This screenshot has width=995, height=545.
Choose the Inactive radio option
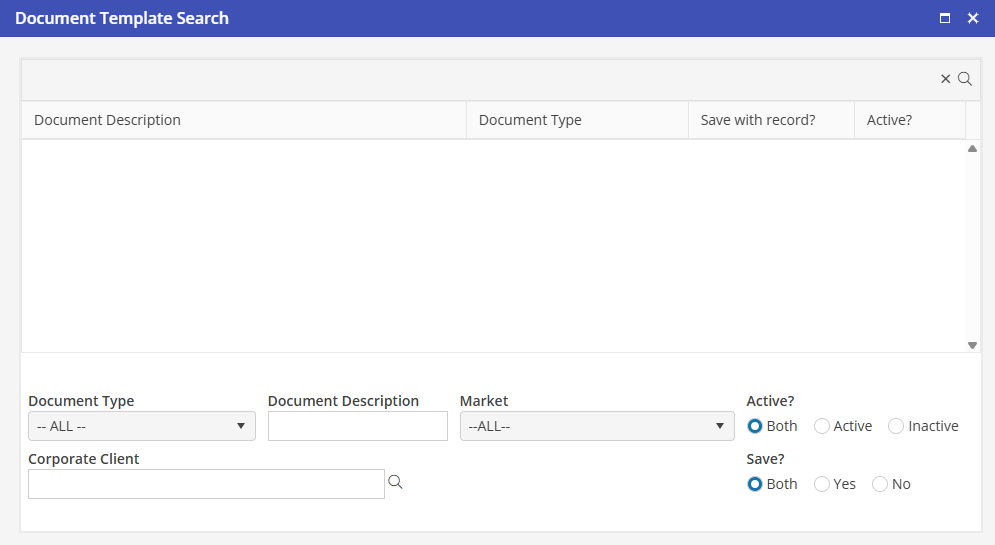[896, 426]
